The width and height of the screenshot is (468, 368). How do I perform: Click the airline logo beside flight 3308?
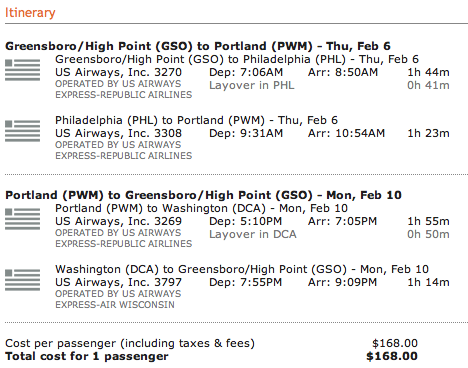22,131
